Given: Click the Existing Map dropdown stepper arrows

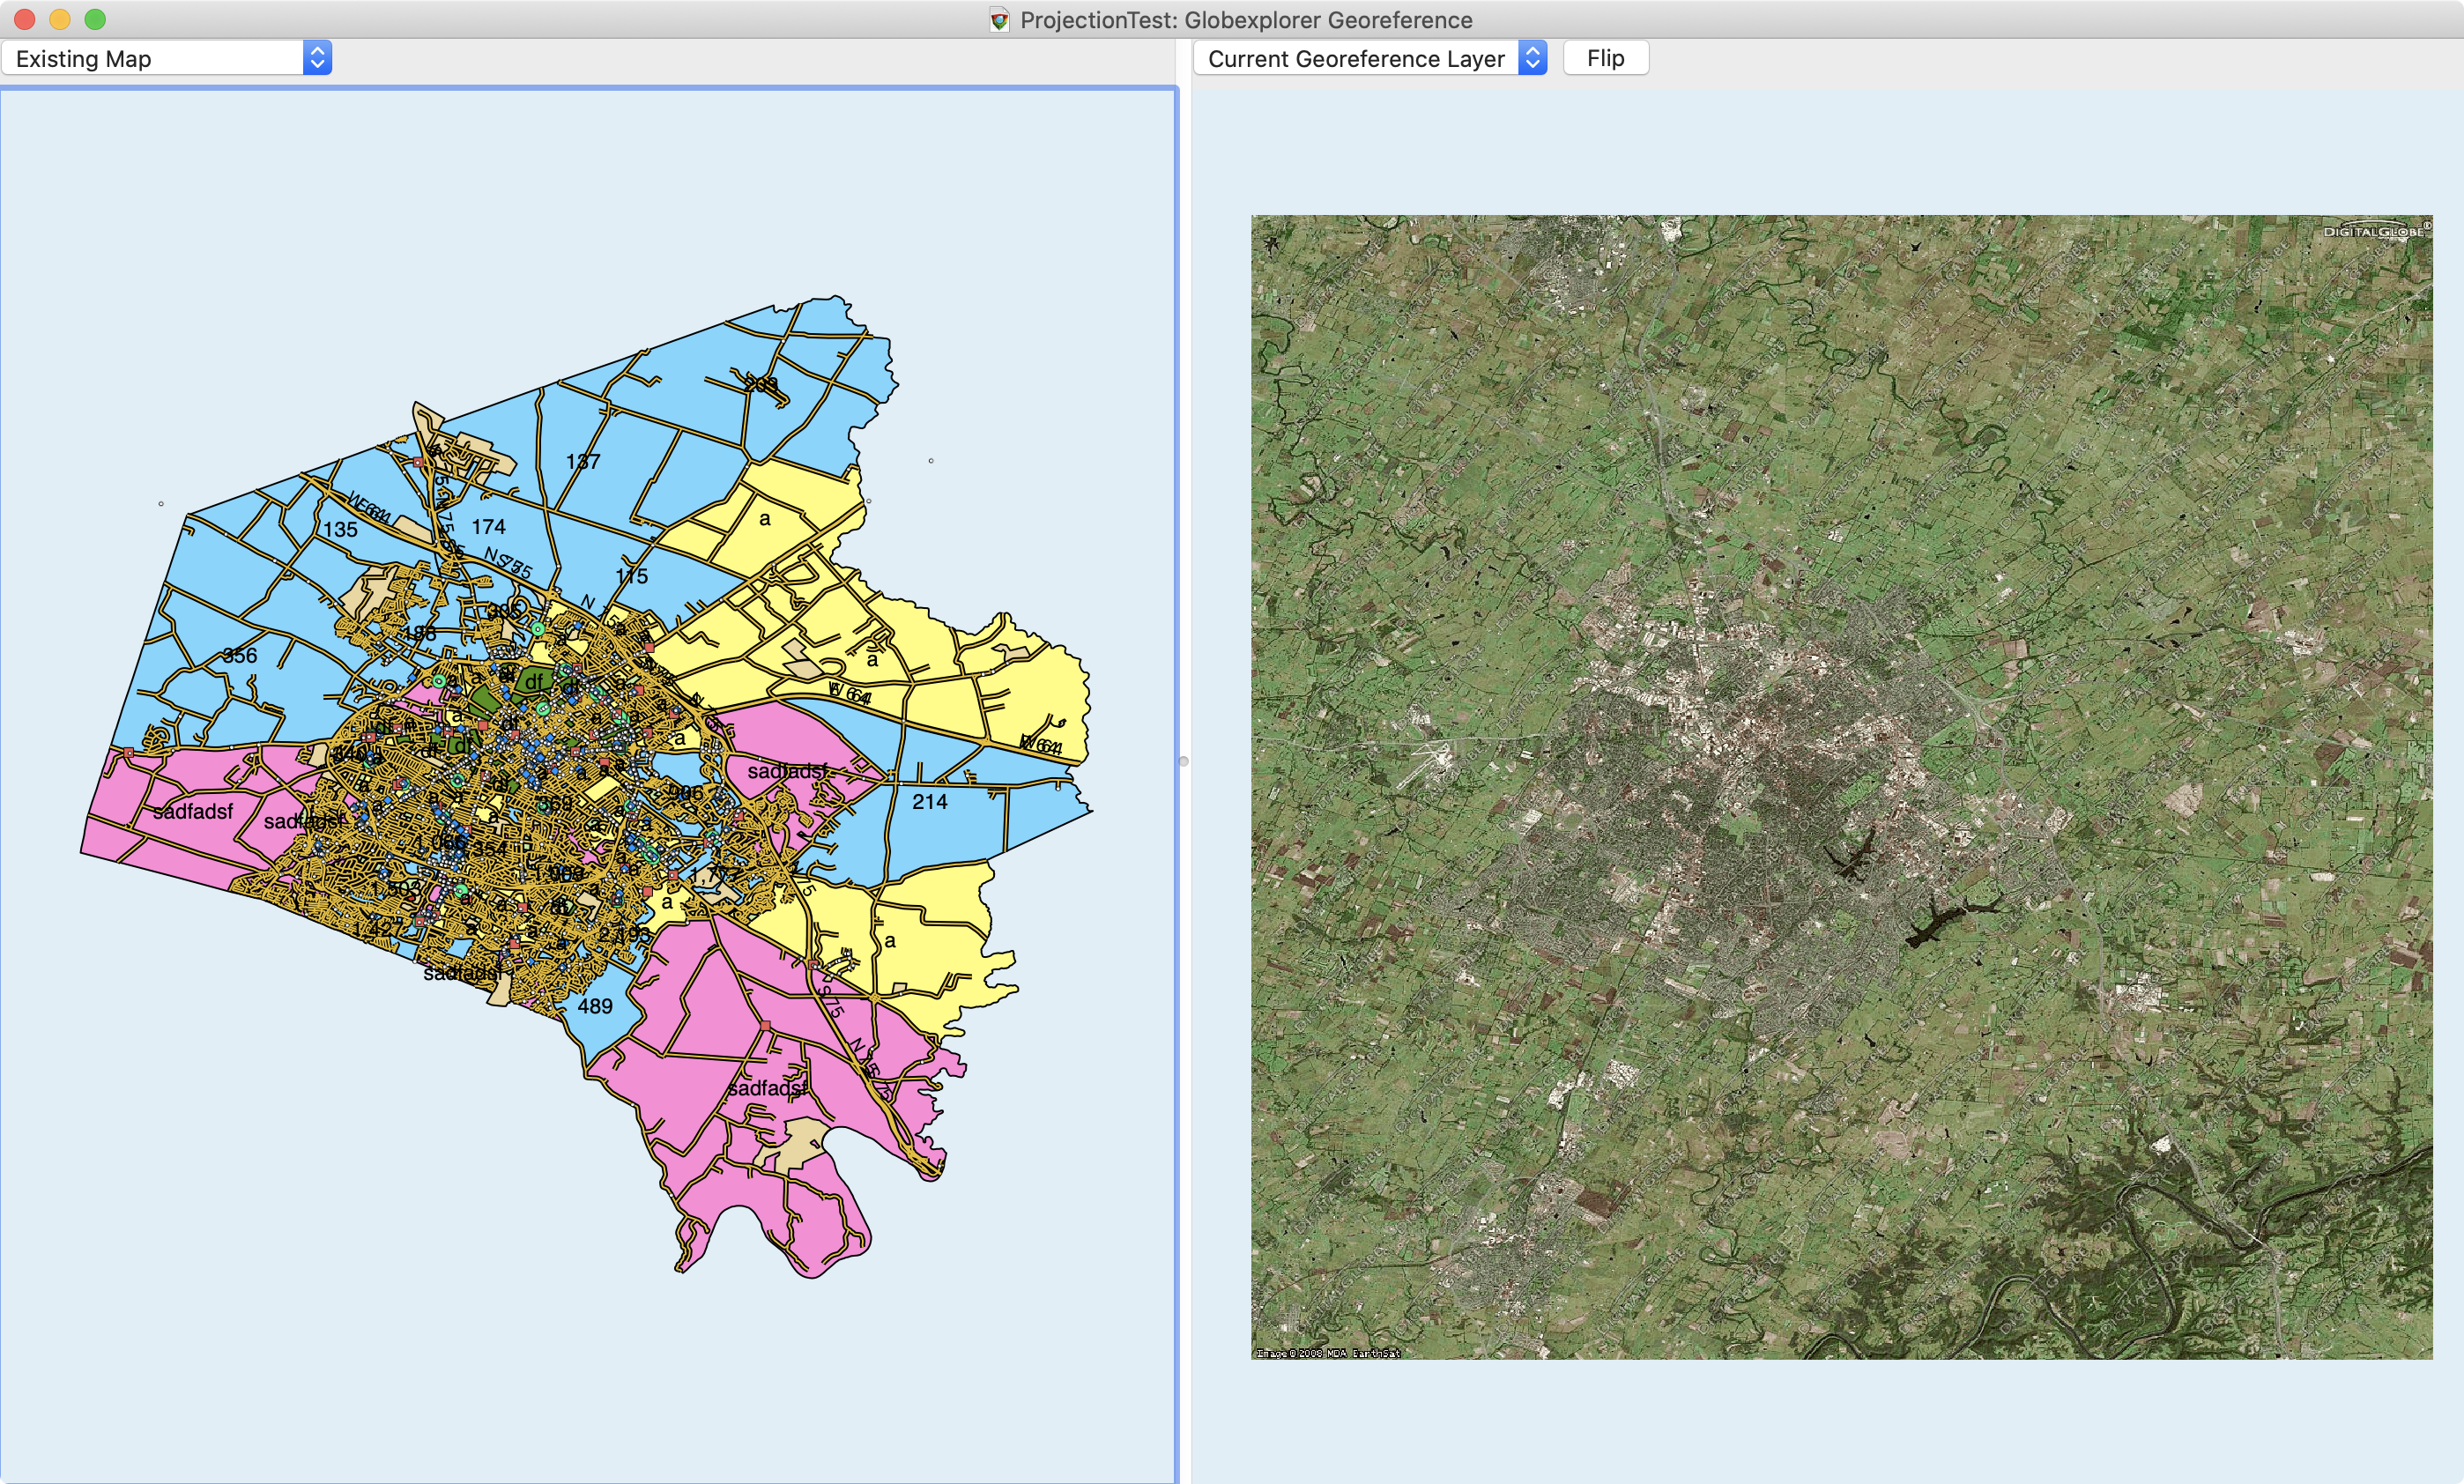Looking at the screenshot, I should 317,58.
